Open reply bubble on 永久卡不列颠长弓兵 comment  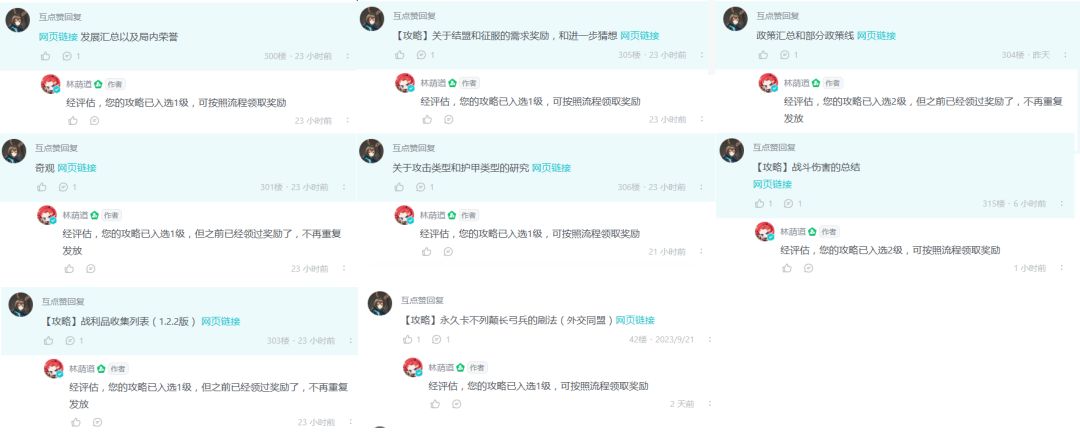[436, 339]
